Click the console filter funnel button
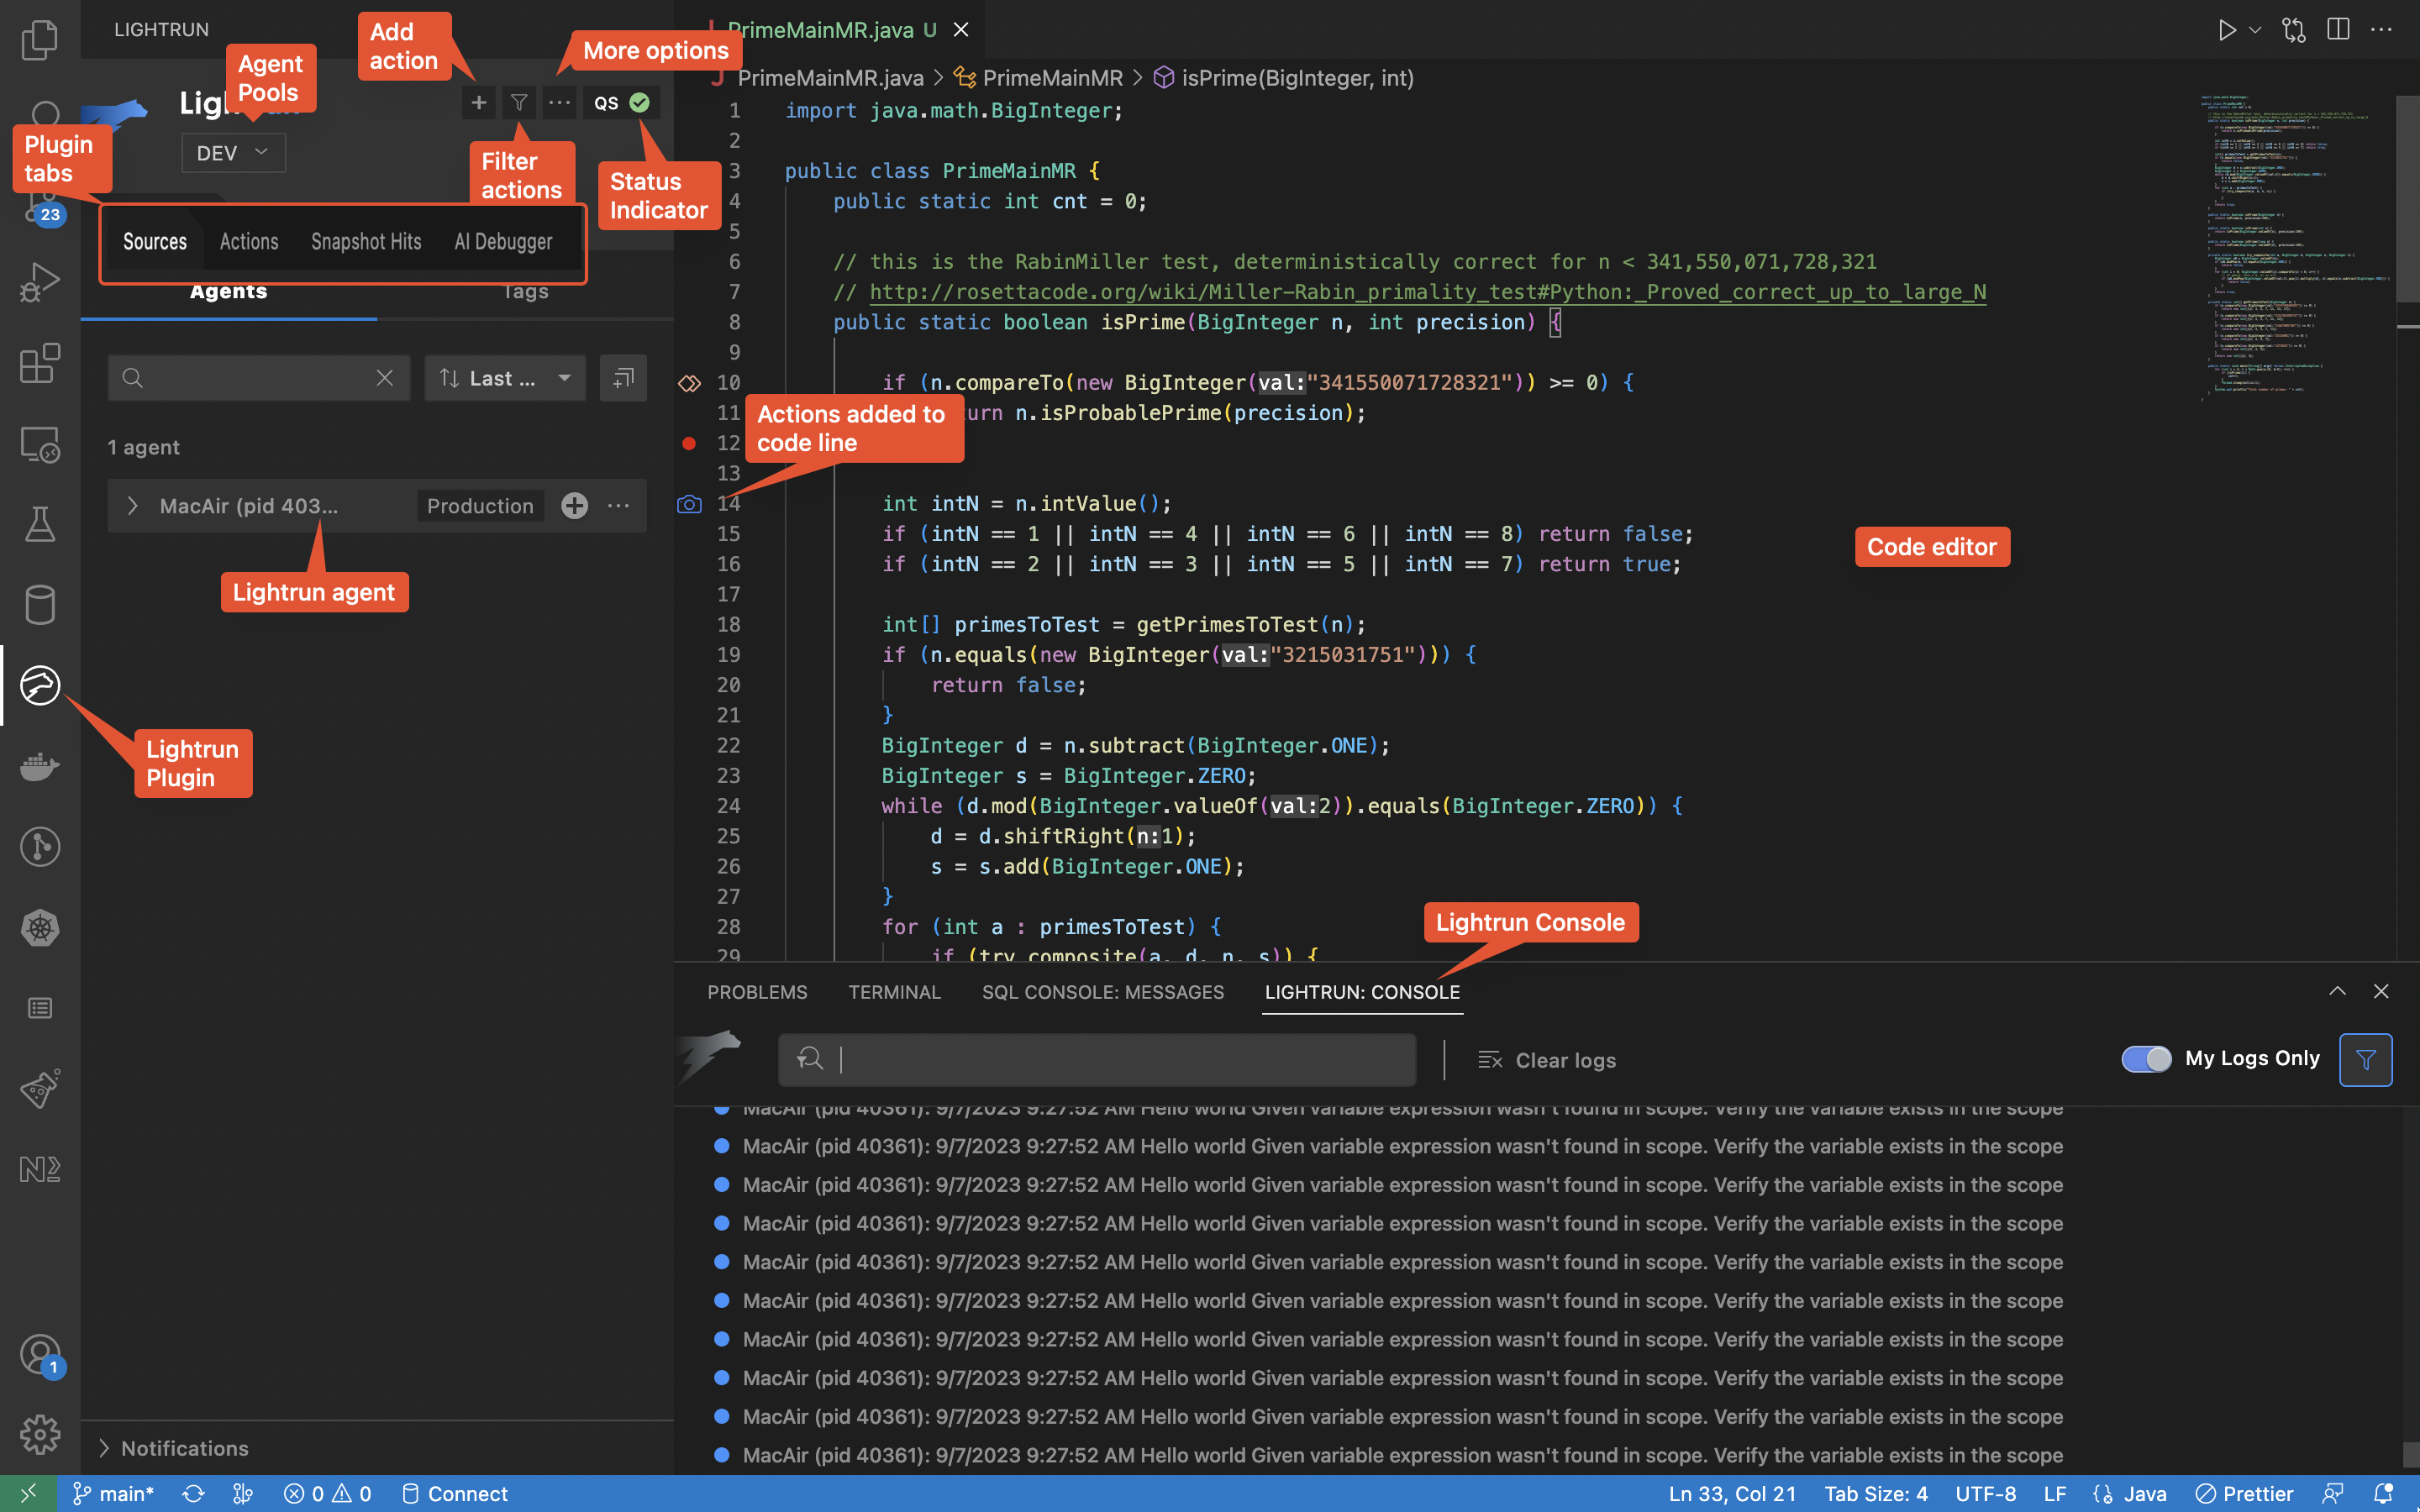 click(2365, 1059)
